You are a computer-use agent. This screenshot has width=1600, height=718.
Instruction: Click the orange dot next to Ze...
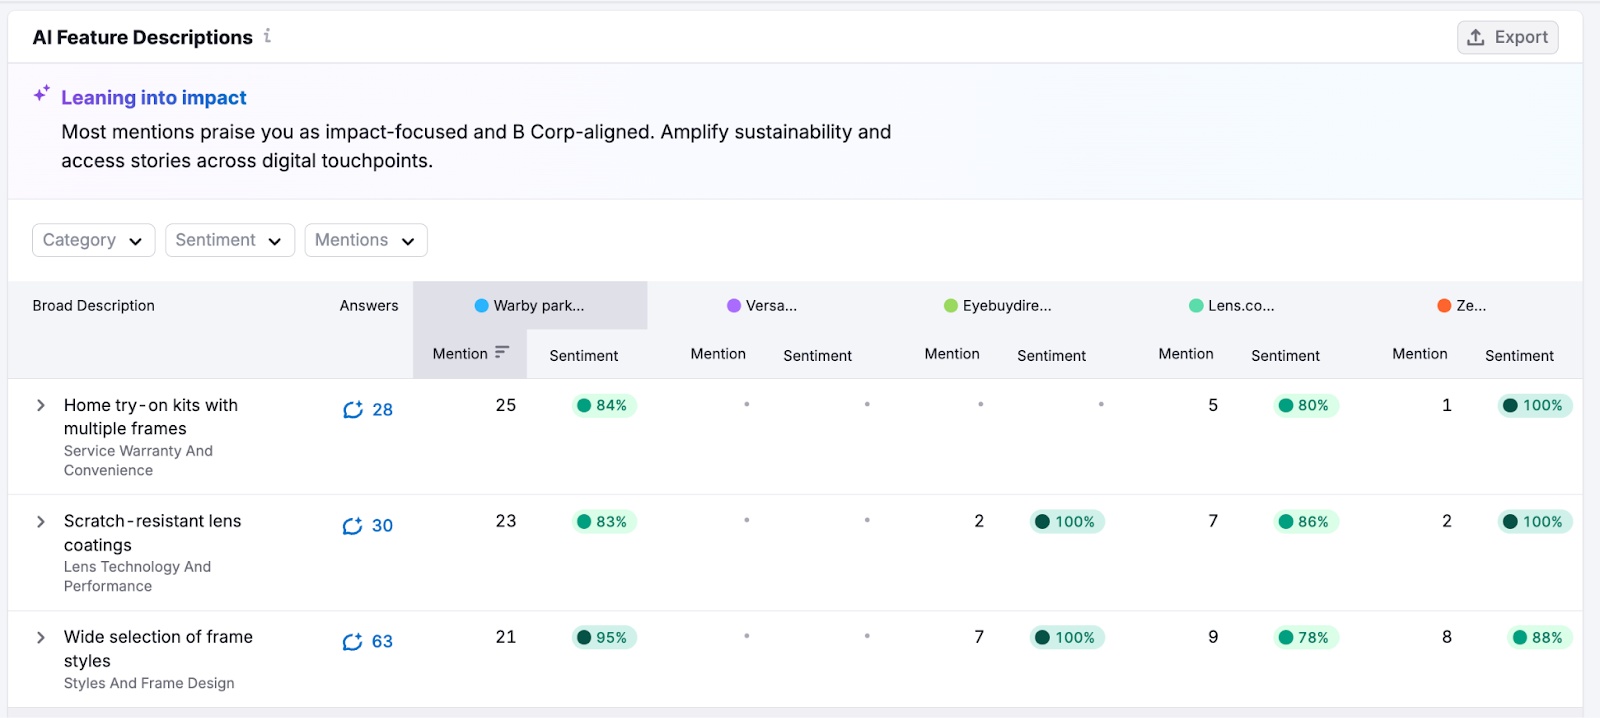1444,306
